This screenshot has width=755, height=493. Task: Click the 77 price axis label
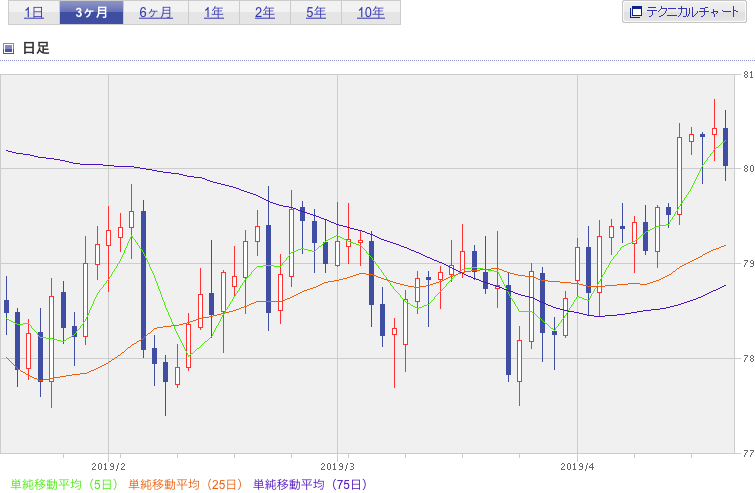pos(748,453)
